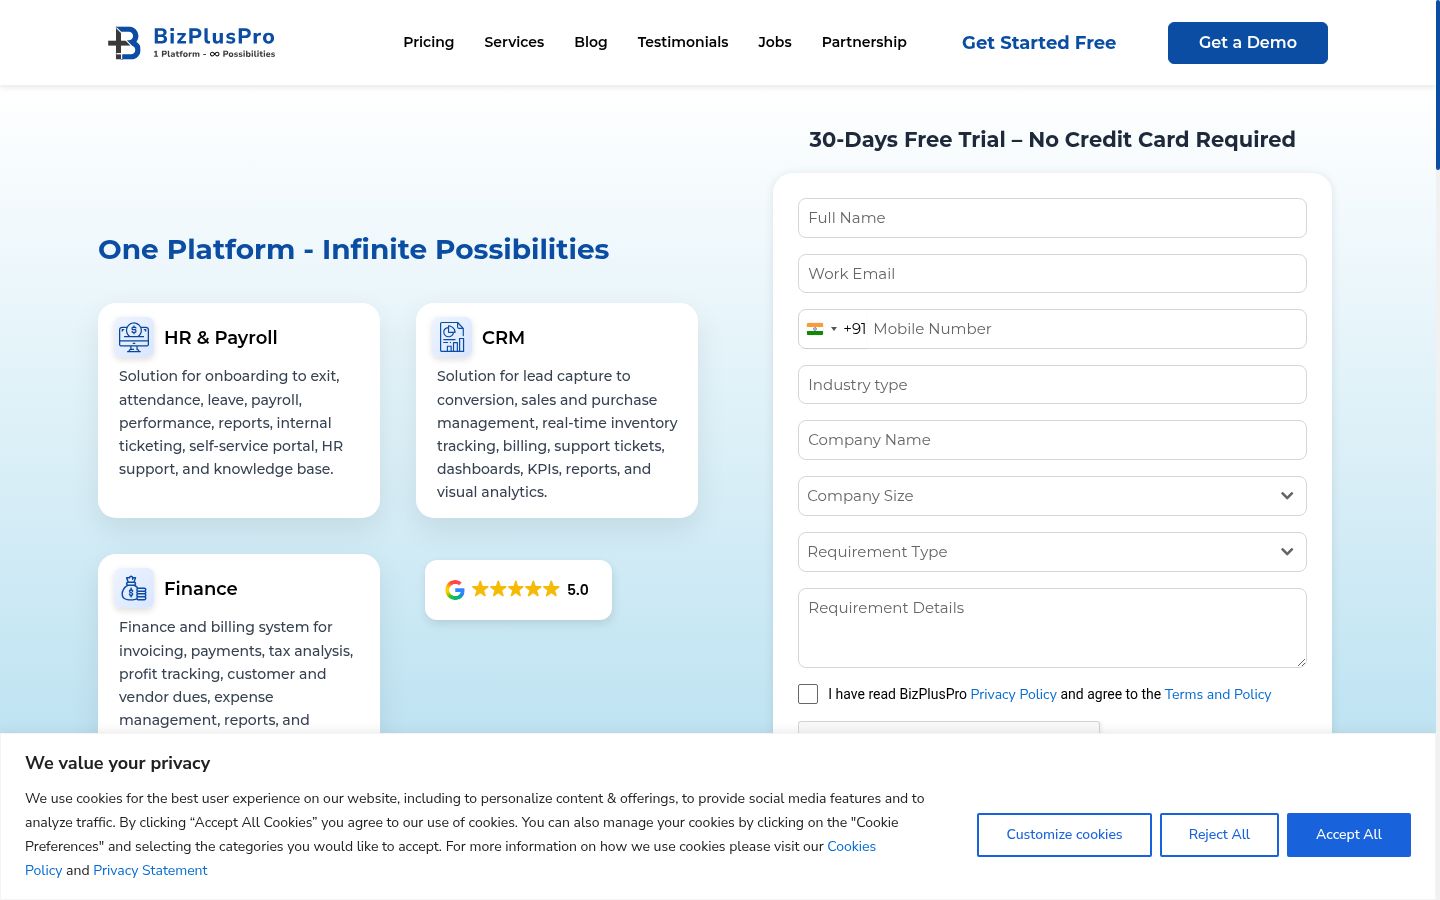Open the Services nav item

tap(514, 42)
